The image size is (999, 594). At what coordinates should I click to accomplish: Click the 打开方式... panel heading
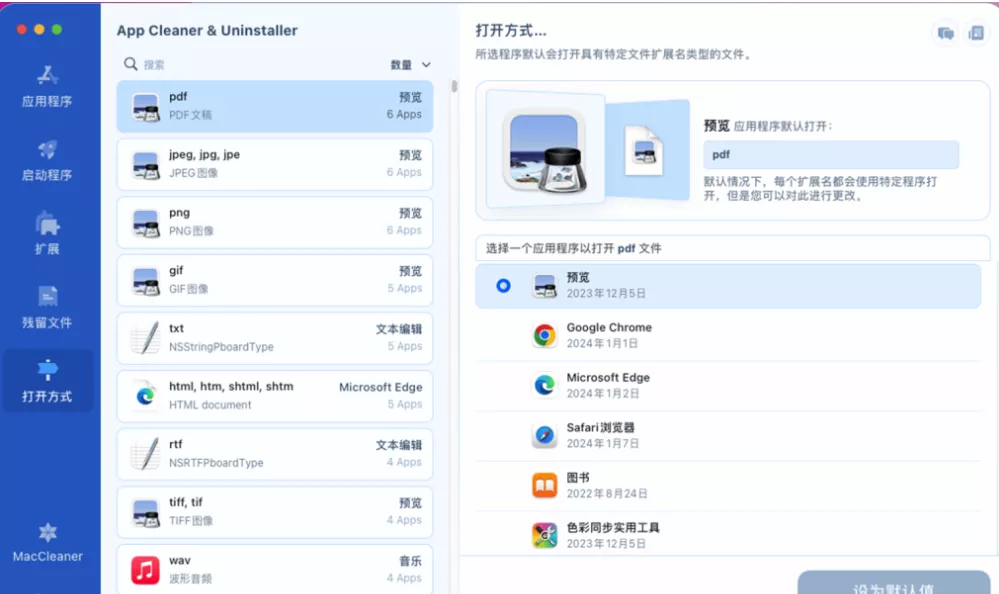[x=510, y=31]
